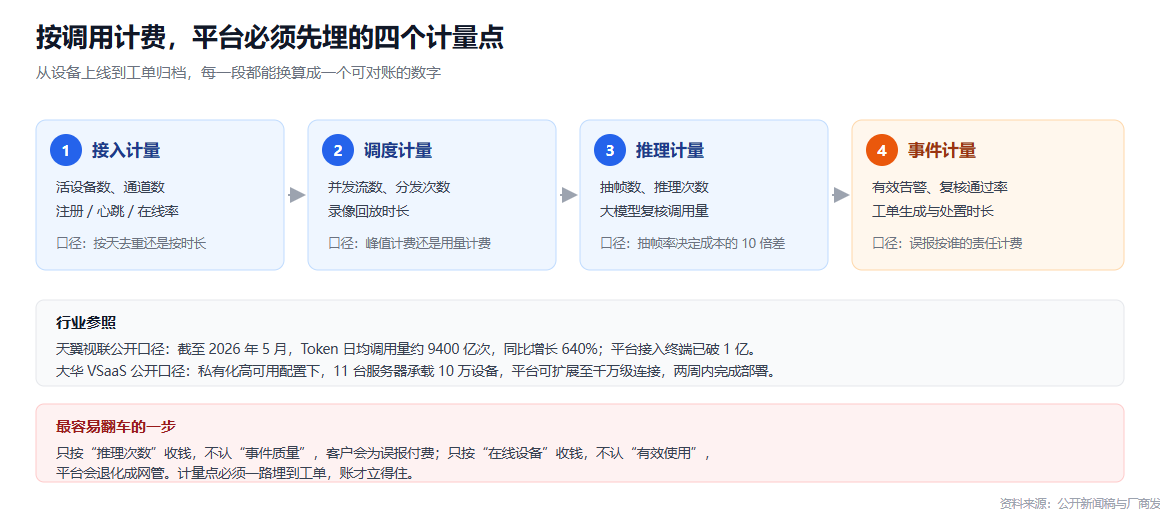Click the line starting 只按“推理次数”收钱
1160x520 pixels.
(383, 453)
